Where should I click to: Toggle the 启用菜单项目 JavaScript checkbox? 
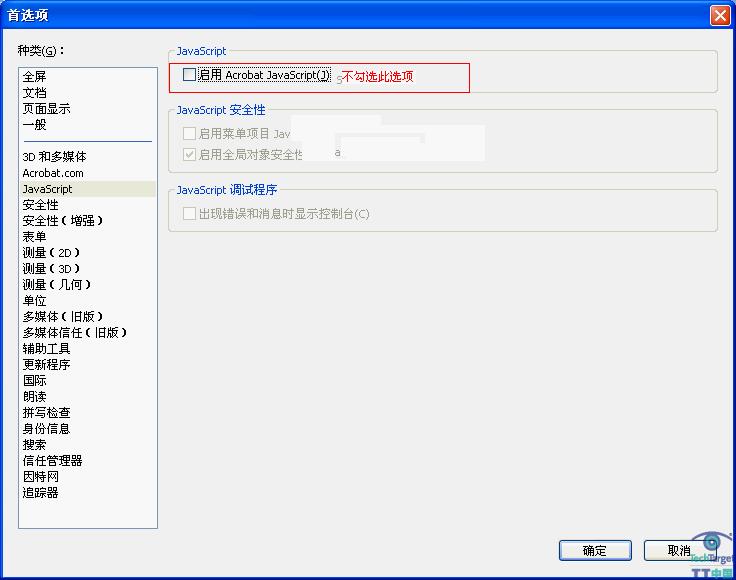pyautogui.click(x=190, y=133)
